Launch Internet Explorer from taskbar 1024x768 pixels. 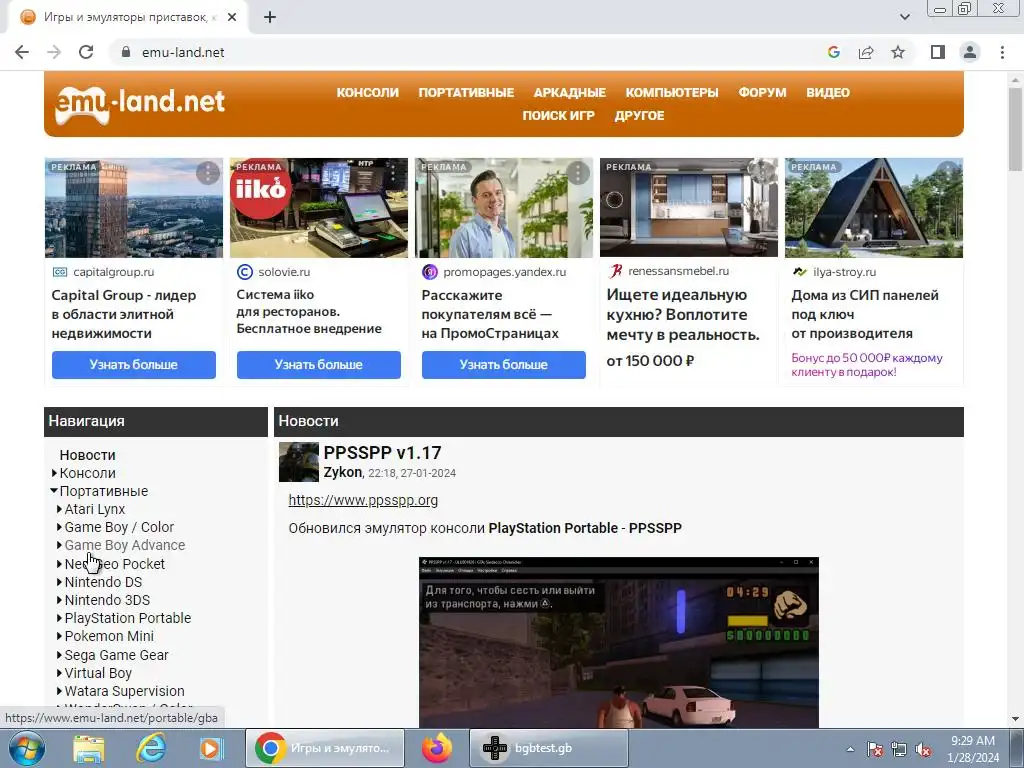click(x=151, y=748)
